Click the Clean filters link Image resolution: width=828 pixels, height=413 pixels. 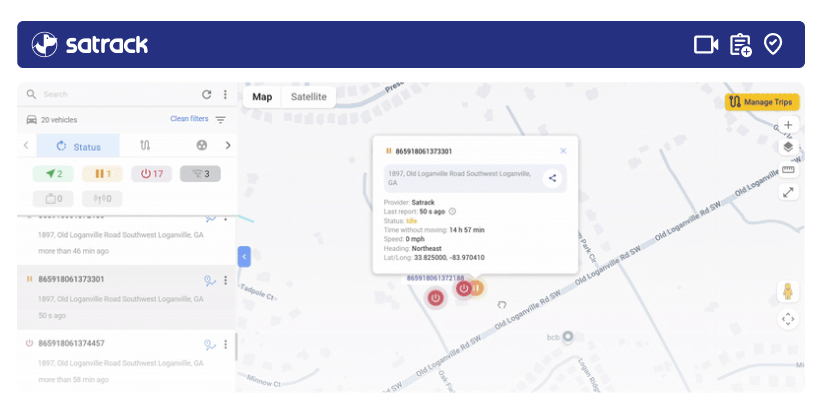click(189, 119)
